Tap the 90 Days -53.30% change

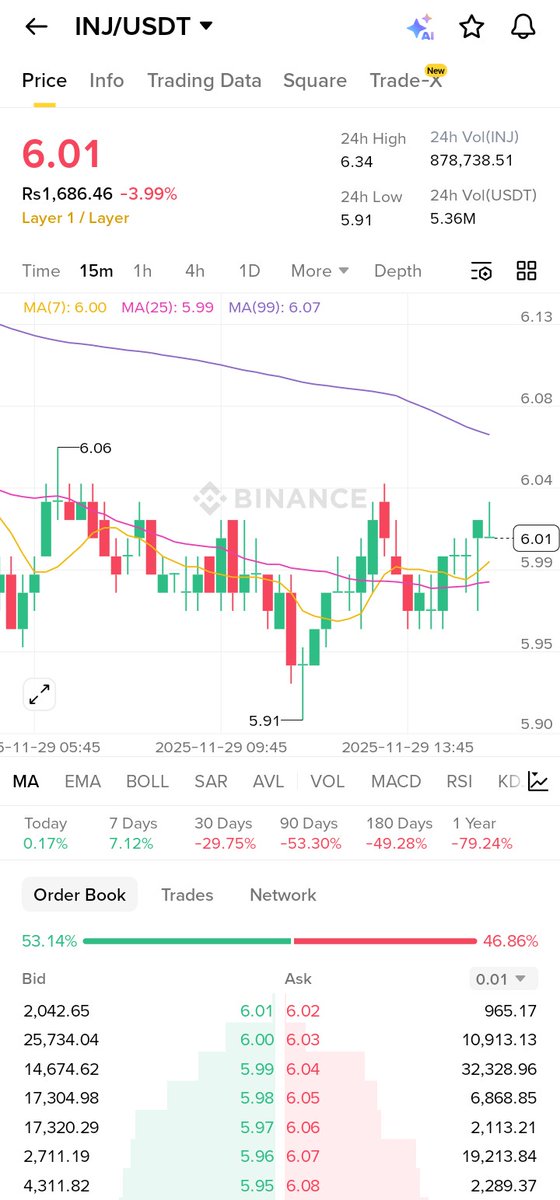click(310, 833)
